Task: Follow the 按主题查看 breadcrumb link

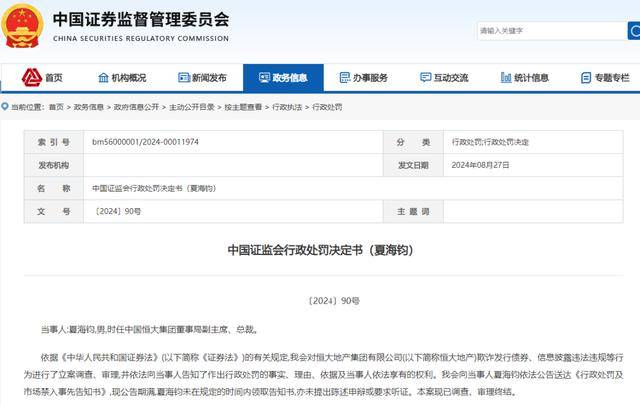Action: (x=243, y=107)
